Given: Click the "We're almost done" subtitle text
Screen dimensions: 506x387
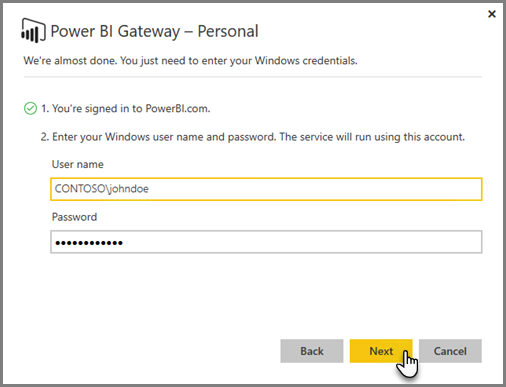Looking at the screenshot, I should click(190, 61).
